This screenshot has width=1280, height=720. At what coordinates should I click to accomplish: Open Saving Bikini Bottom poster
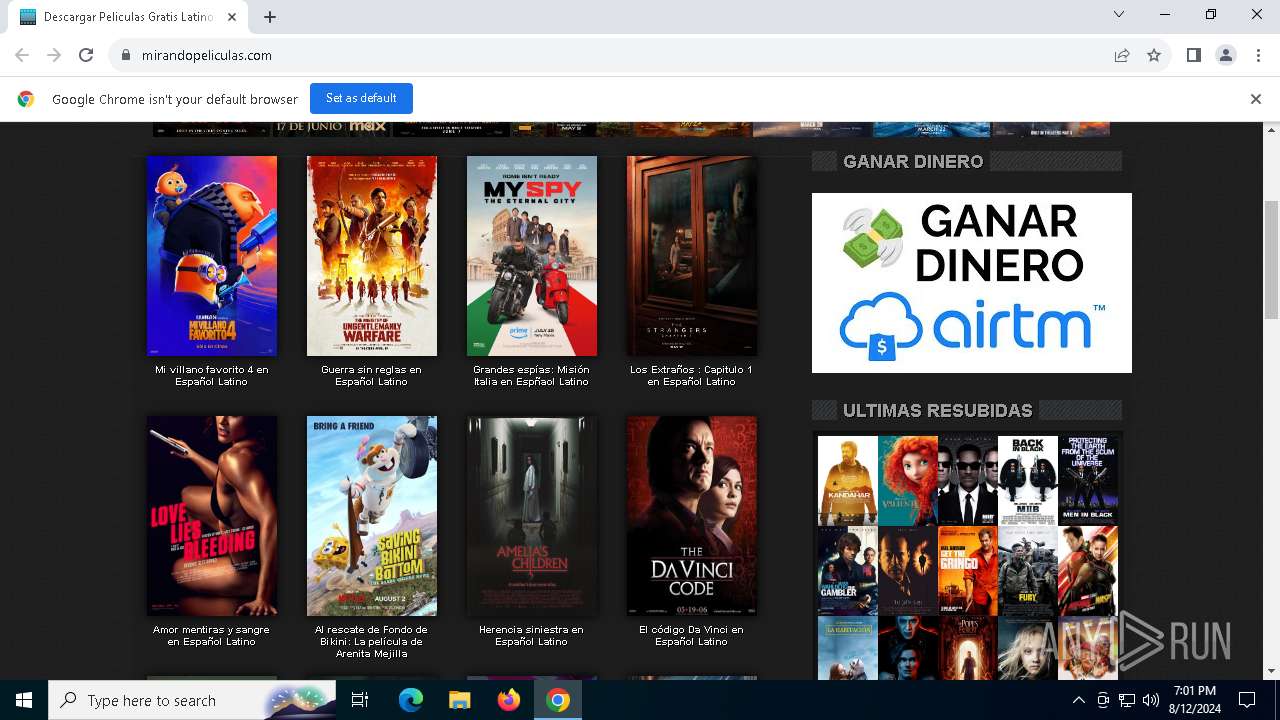pos(372,516)
